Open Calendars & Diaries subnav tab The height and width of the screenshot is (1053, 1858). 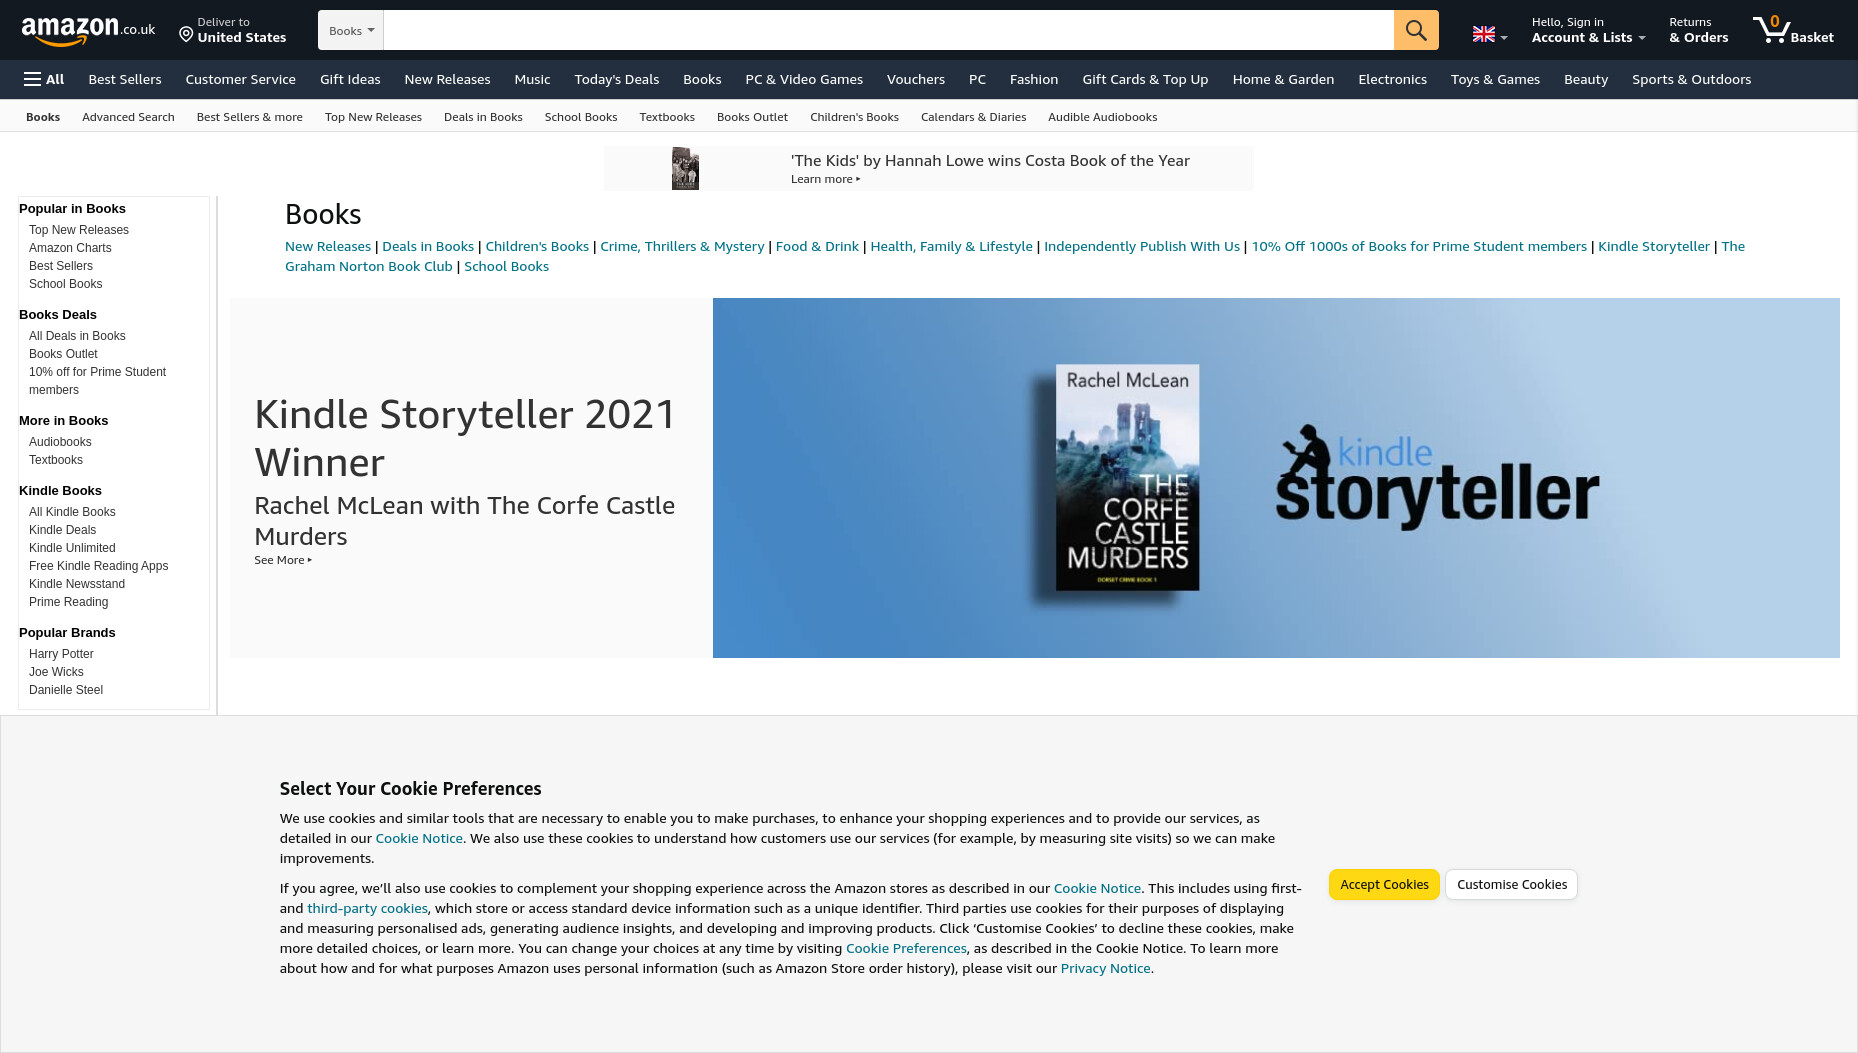click(x=973, y=117)
